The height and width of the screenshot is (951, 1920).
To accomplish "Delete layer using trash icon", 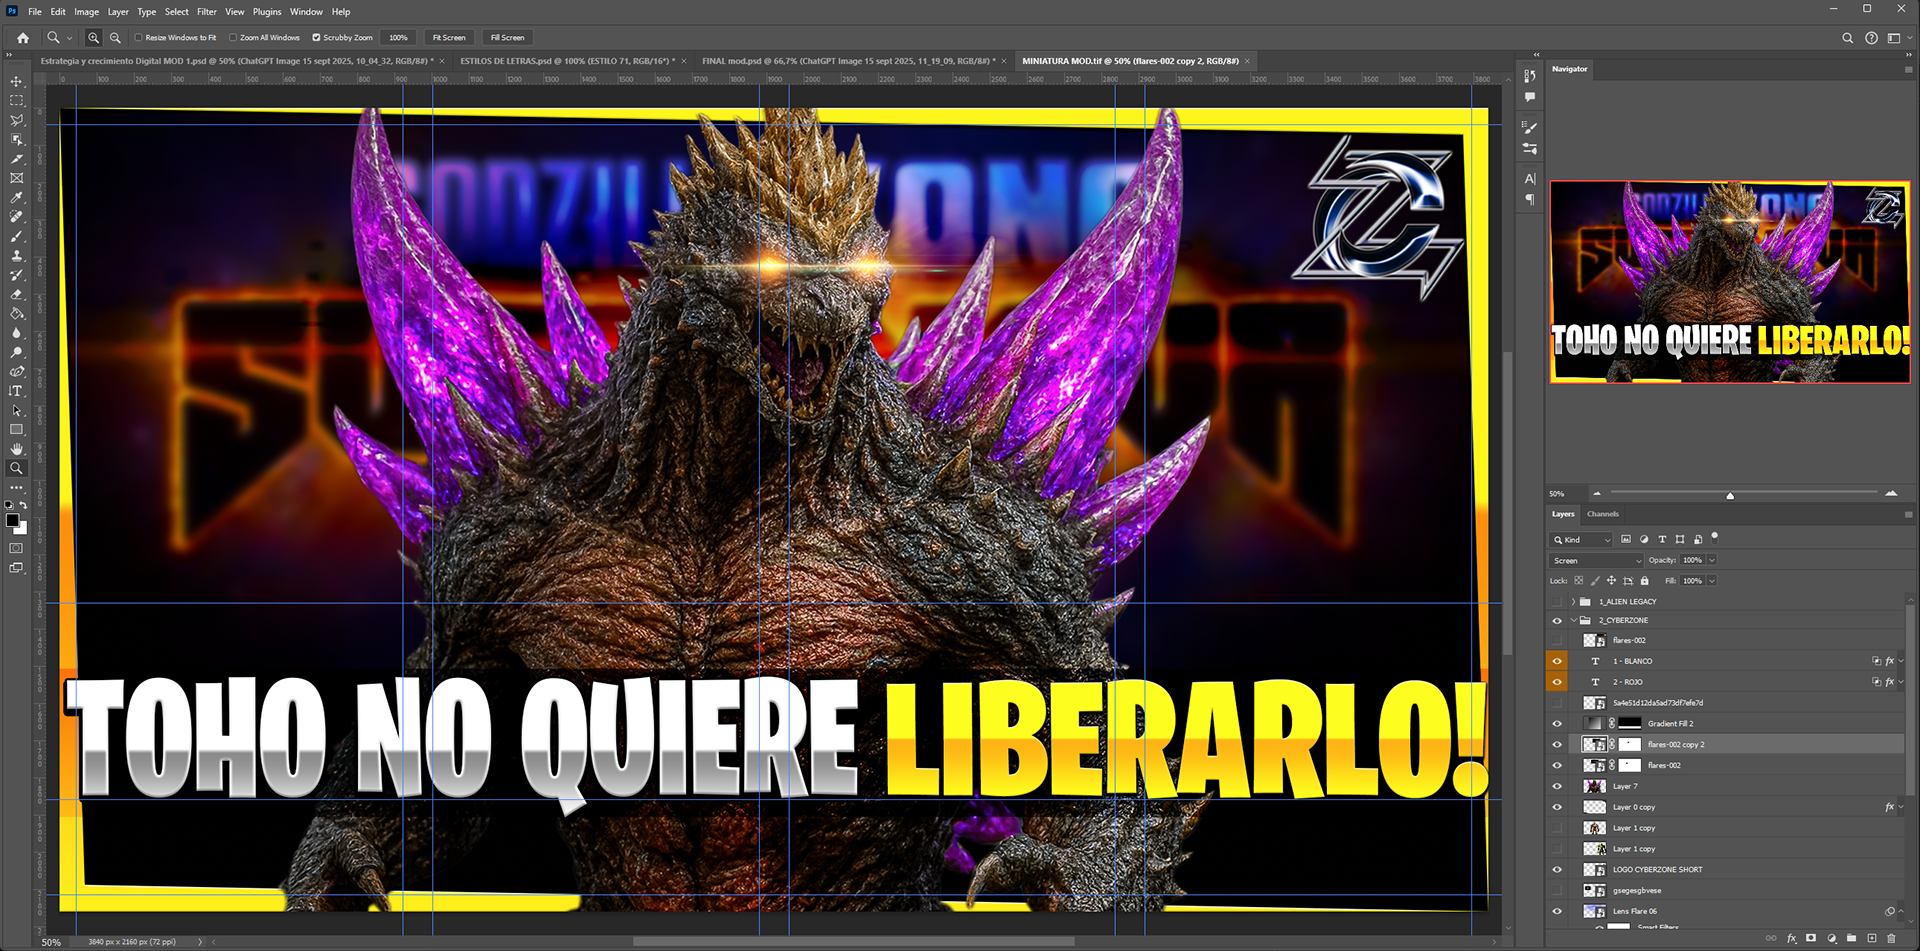I will pyautogui.click(x=1891, y=938).
